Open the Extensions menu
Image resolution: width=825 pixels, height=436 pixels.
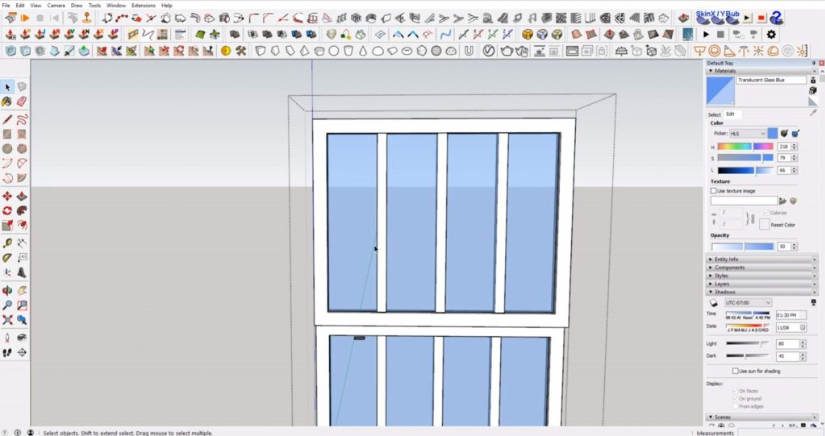pyautogui.click(x=143, y=5)
